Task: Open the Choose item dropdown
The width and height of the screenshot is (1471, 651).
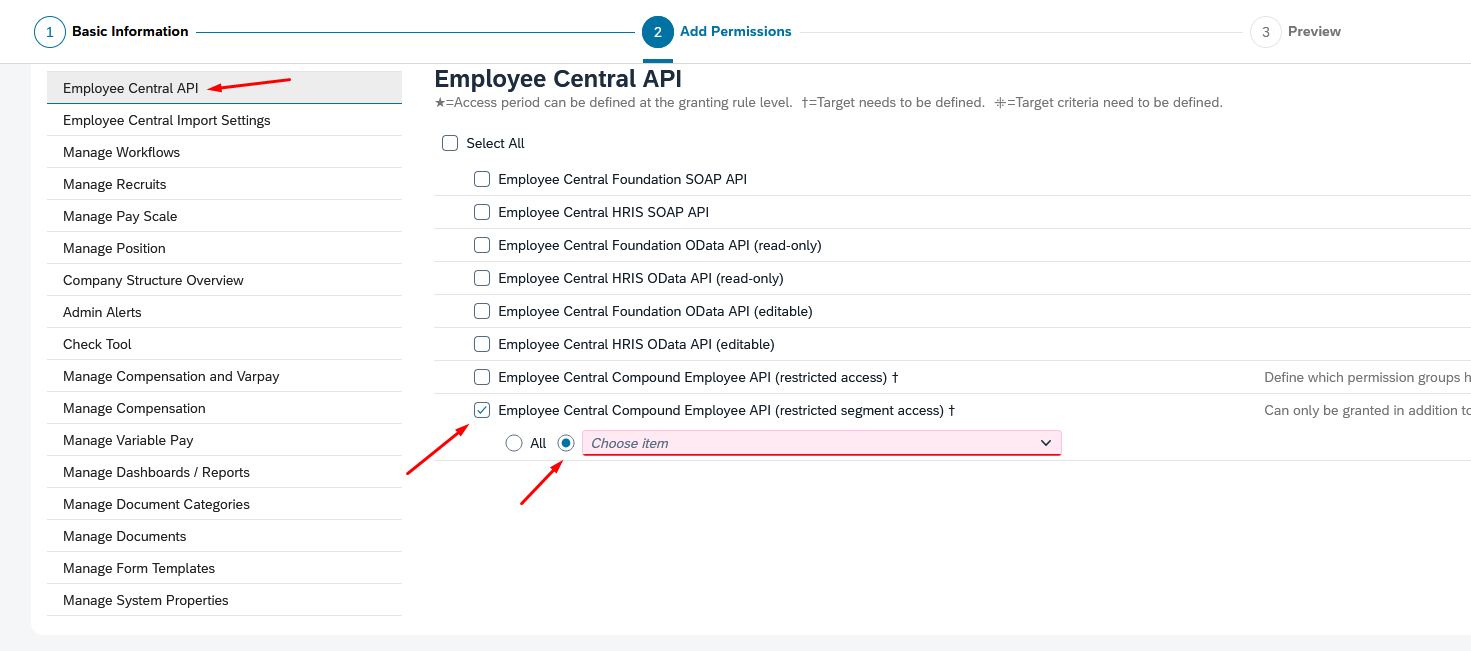Action: 810,443
